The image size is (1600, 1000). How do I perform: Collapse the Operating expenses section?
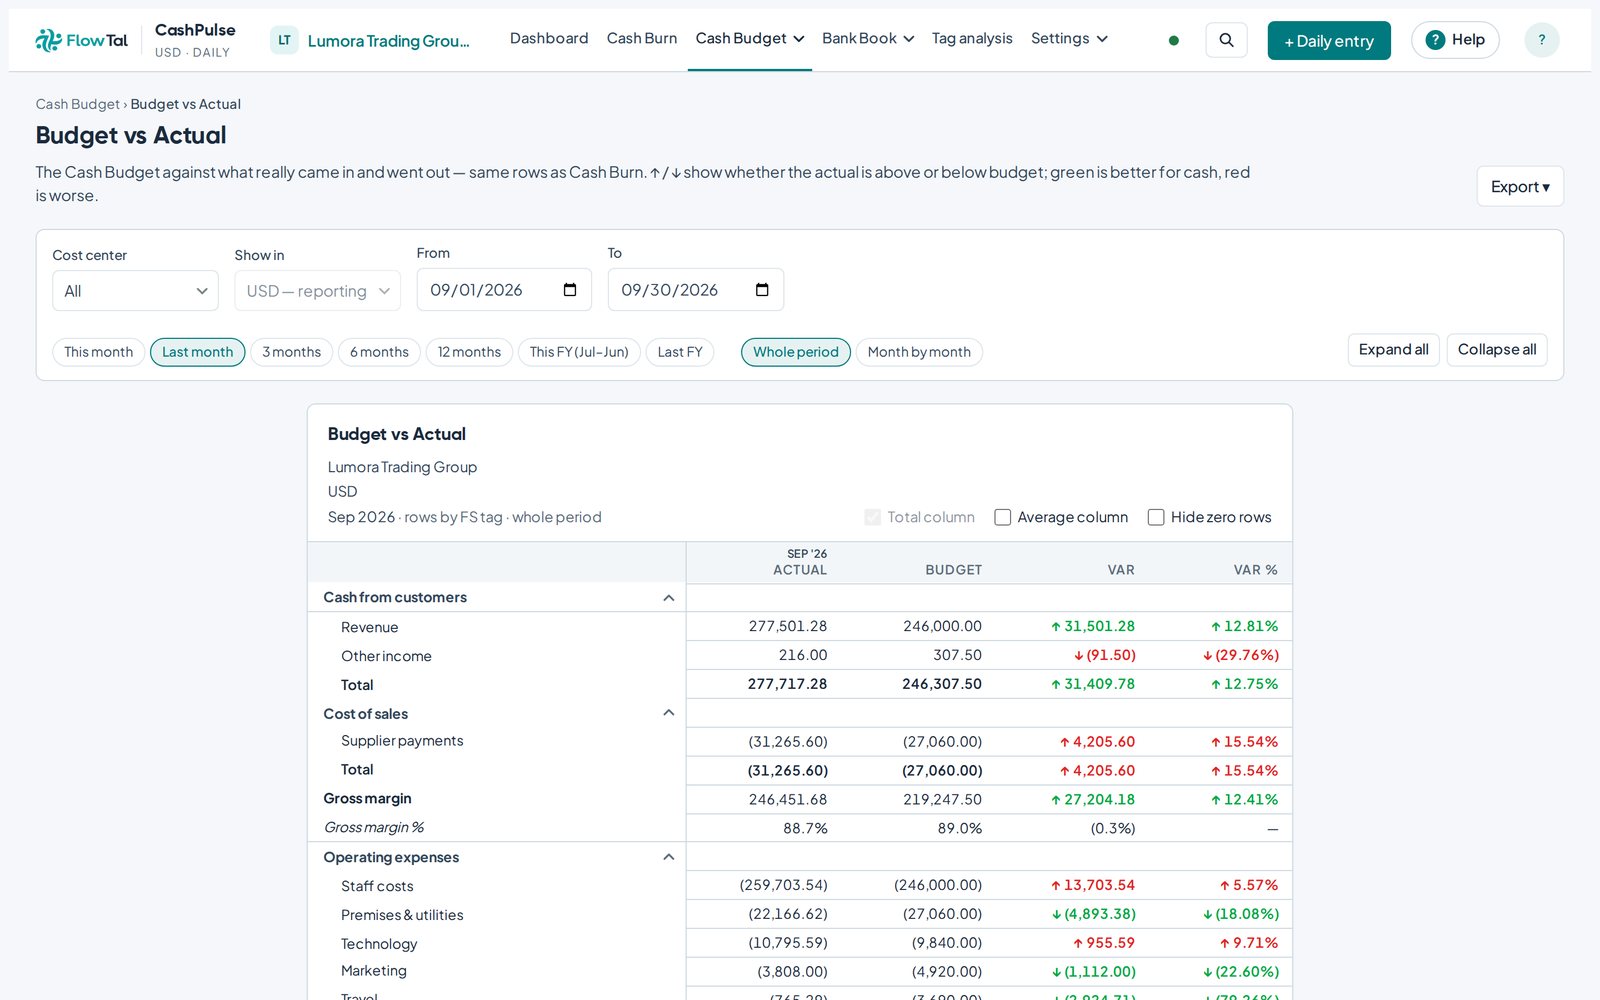(x=669, y=857)
